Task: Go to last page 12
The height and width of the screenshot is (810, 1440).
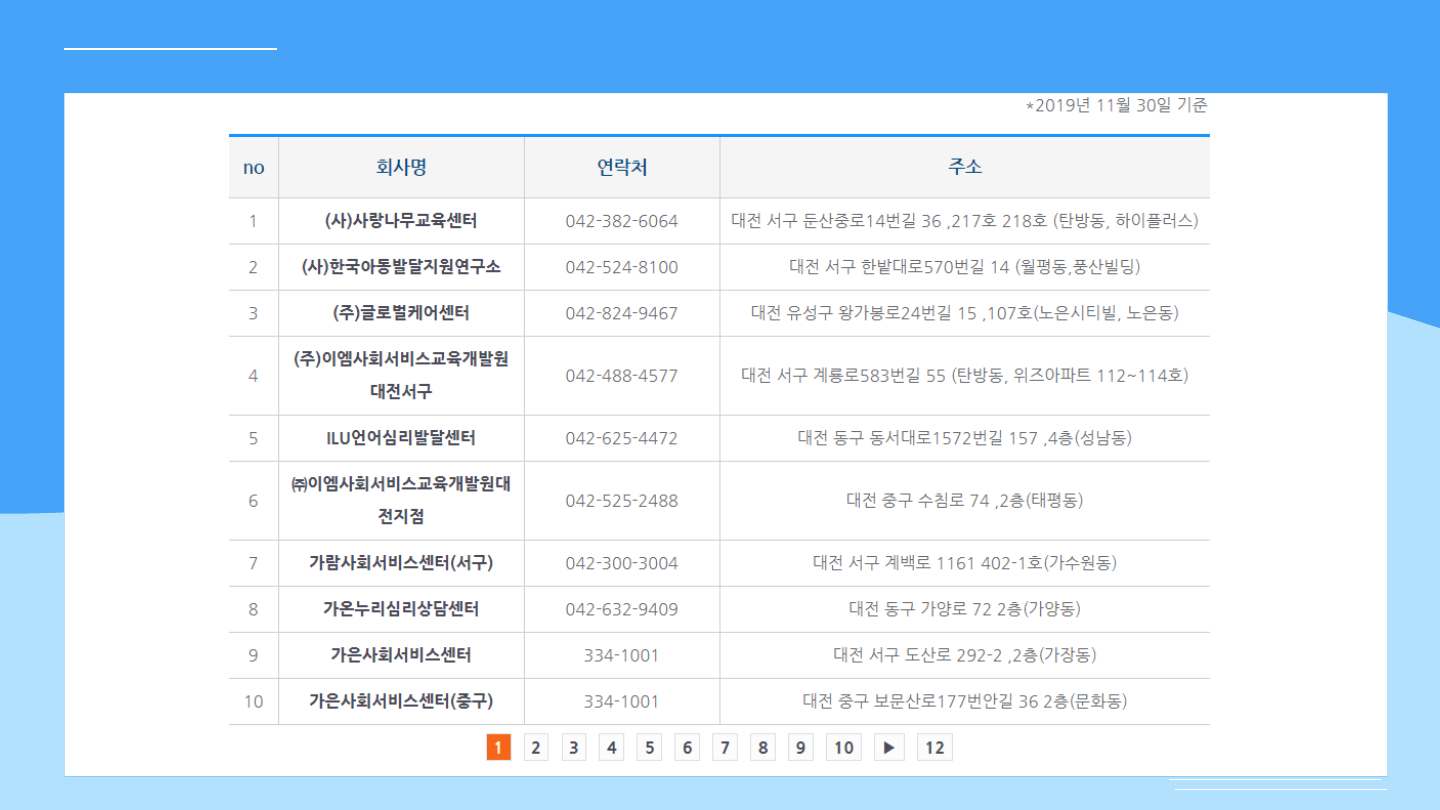Action: point(934,747)
